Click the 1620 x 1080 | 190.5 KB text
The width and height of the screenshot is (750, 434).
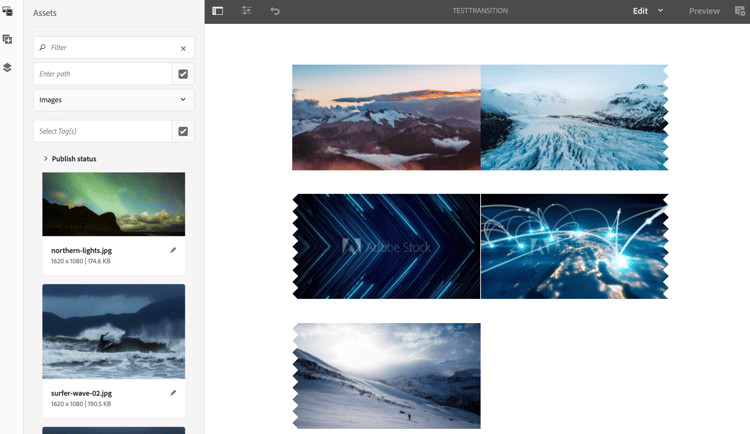[81, 404]
